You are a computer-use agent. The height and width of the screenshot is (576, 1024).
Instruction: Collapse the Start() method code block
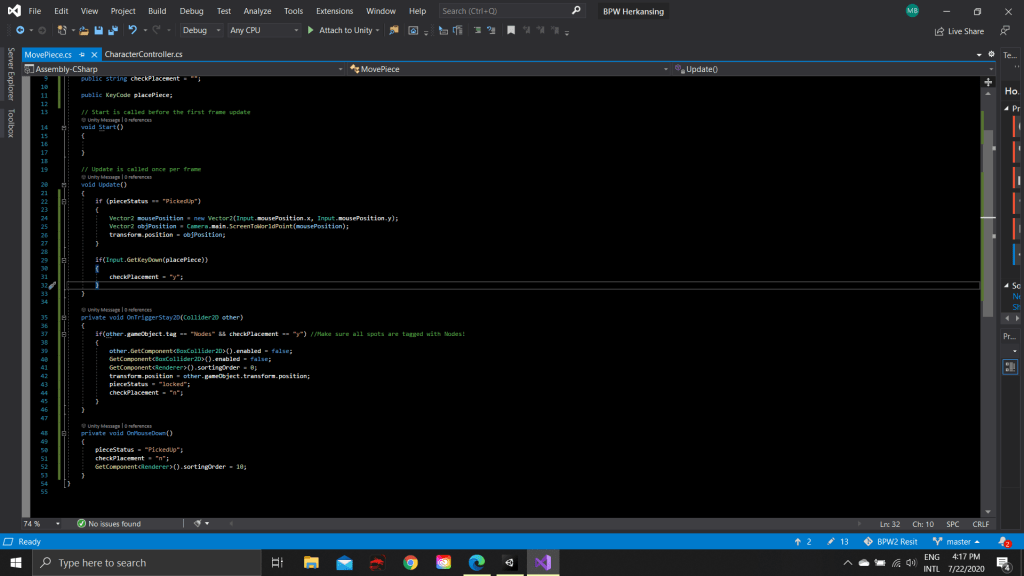[64, 128]
